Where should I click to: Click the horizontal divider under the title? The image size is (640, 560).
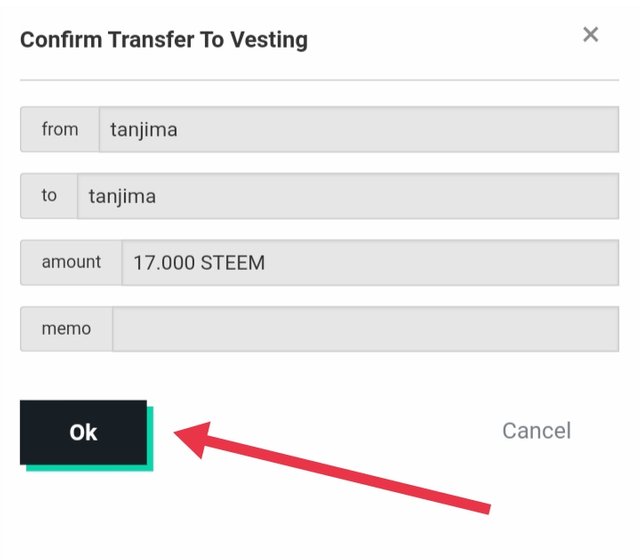pyautogui.click(x=320, y=80)
